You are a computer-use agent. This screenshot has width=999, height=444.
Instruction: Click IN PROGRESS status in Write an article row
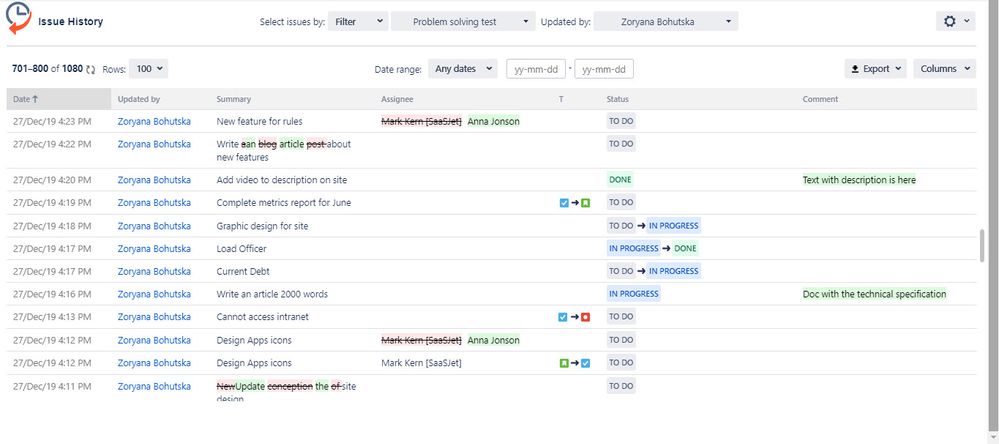coord(633,294)
